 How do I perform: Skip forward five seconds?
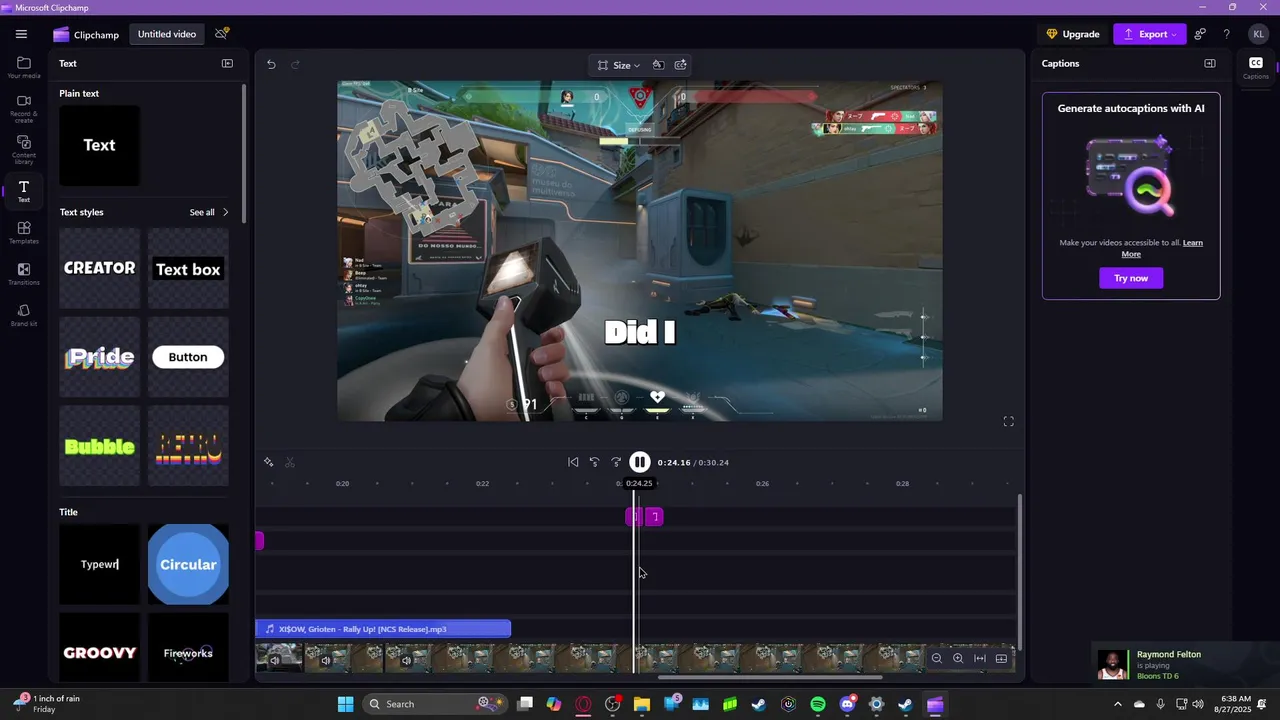(x=616, y=462)
